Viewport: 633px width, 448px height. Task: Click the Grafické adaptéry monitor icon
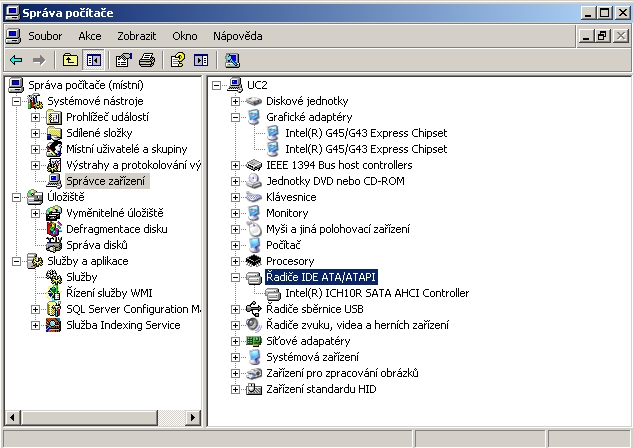(254, 117)
